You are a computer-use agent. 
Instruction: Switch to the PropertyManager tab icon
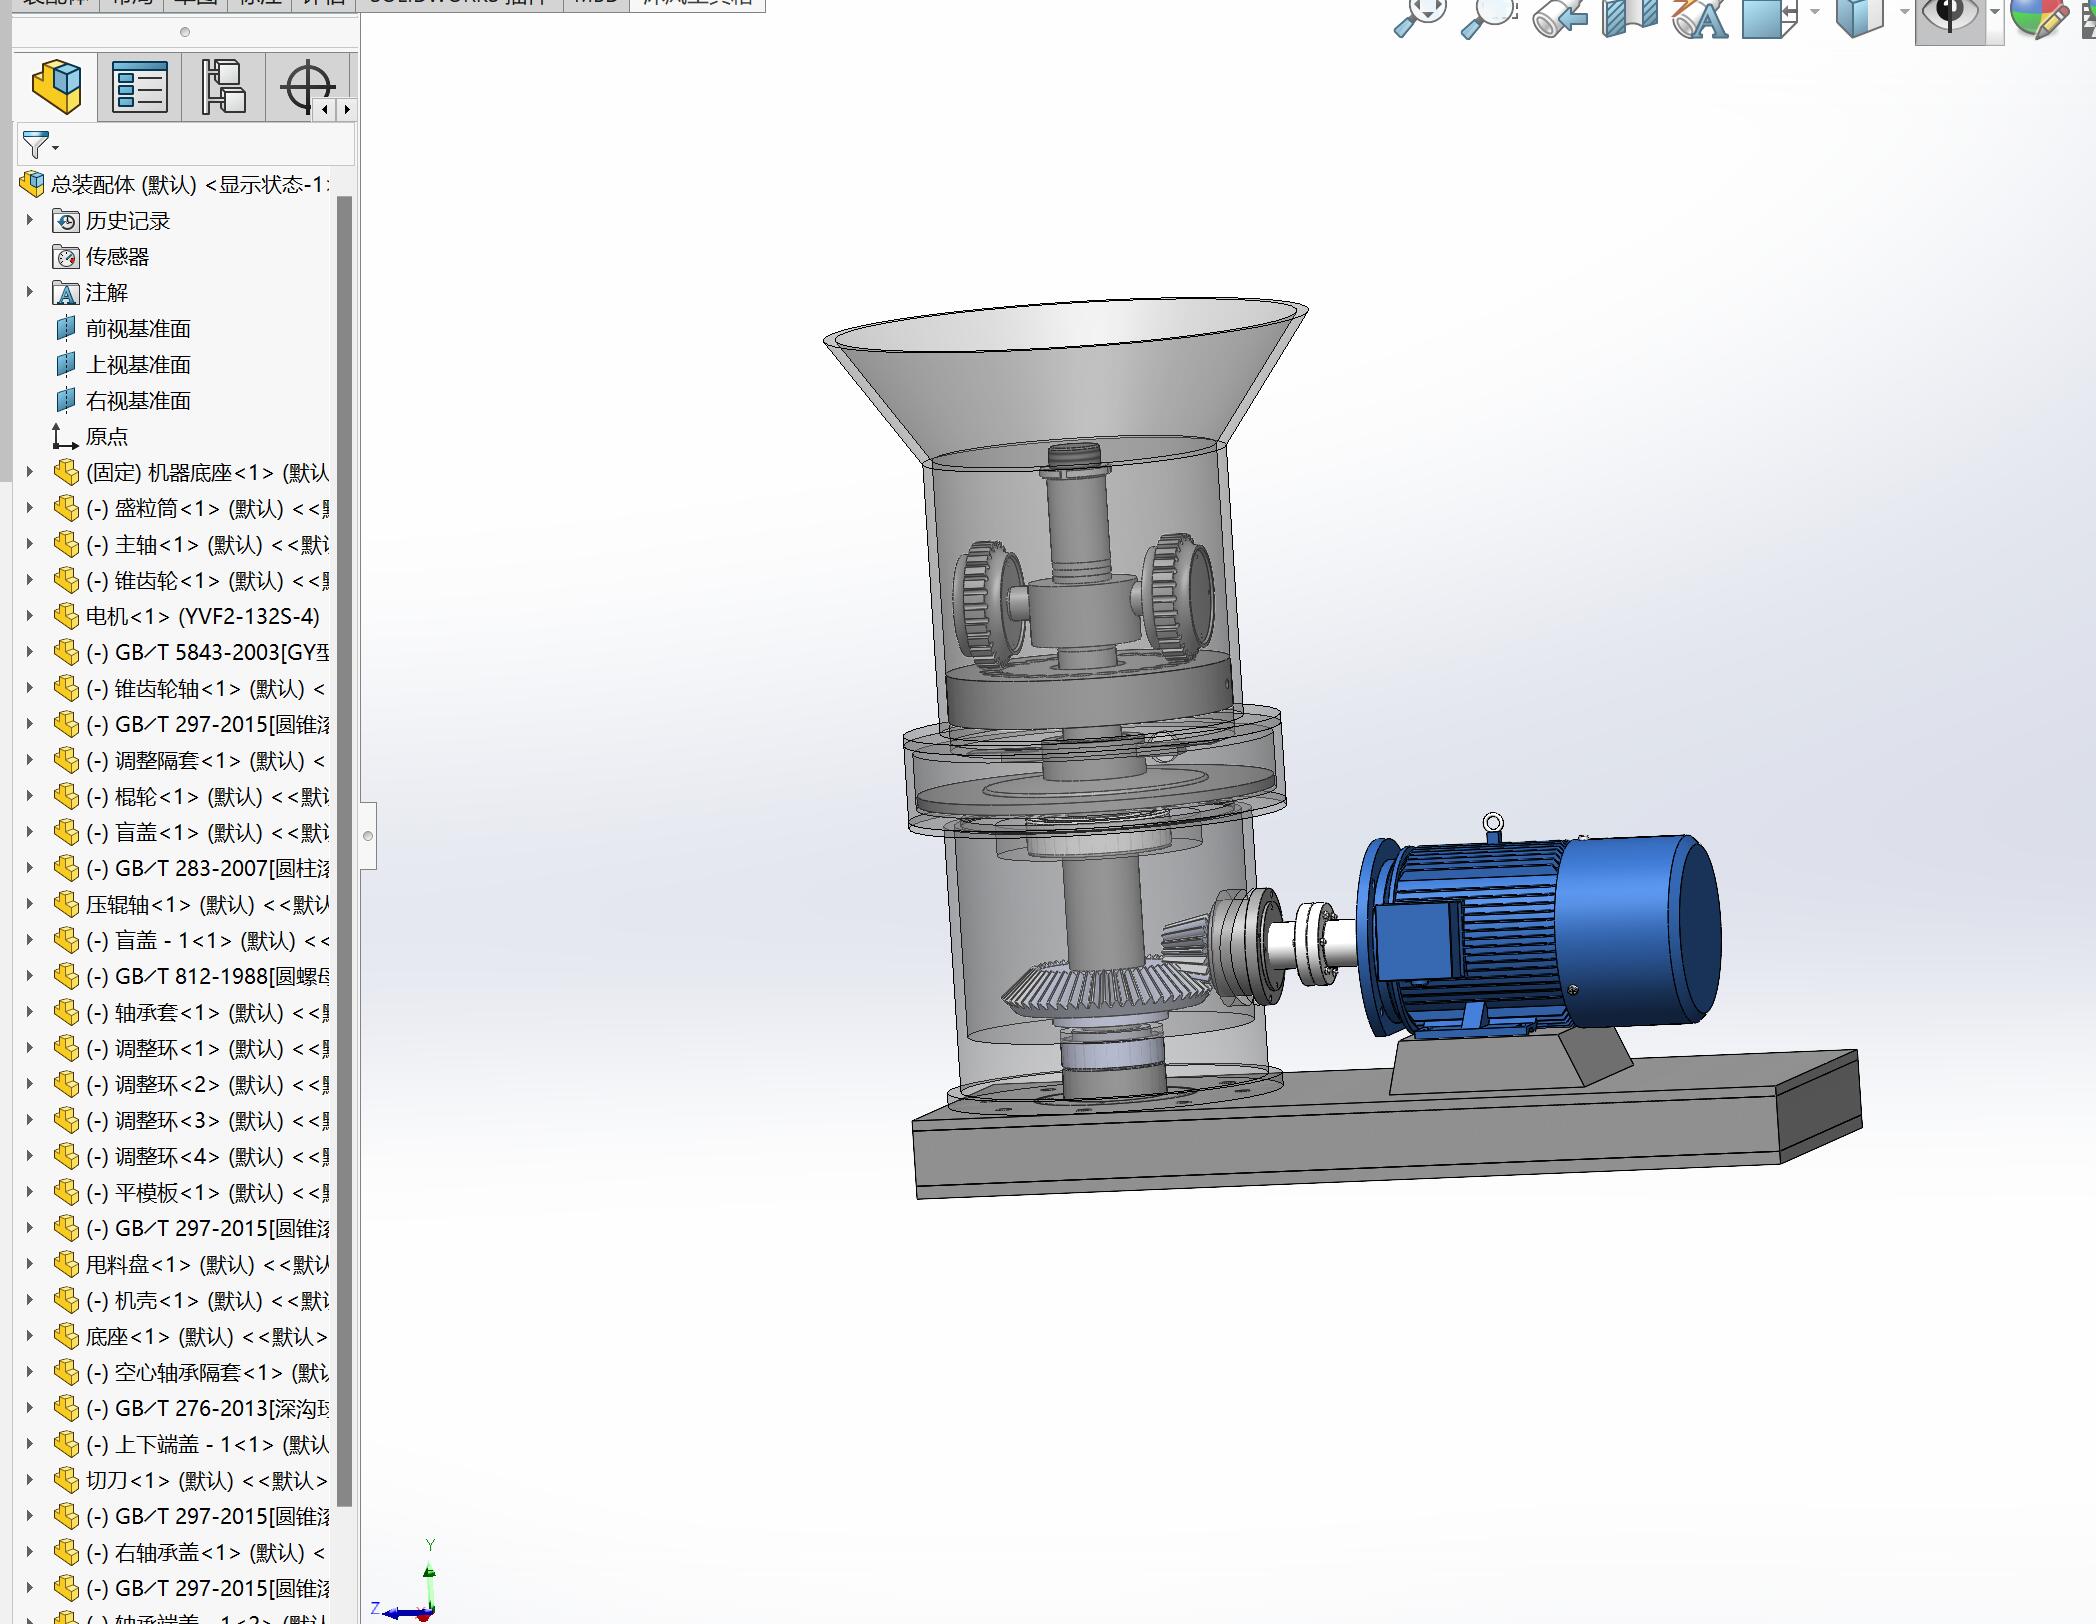(140, 86)
